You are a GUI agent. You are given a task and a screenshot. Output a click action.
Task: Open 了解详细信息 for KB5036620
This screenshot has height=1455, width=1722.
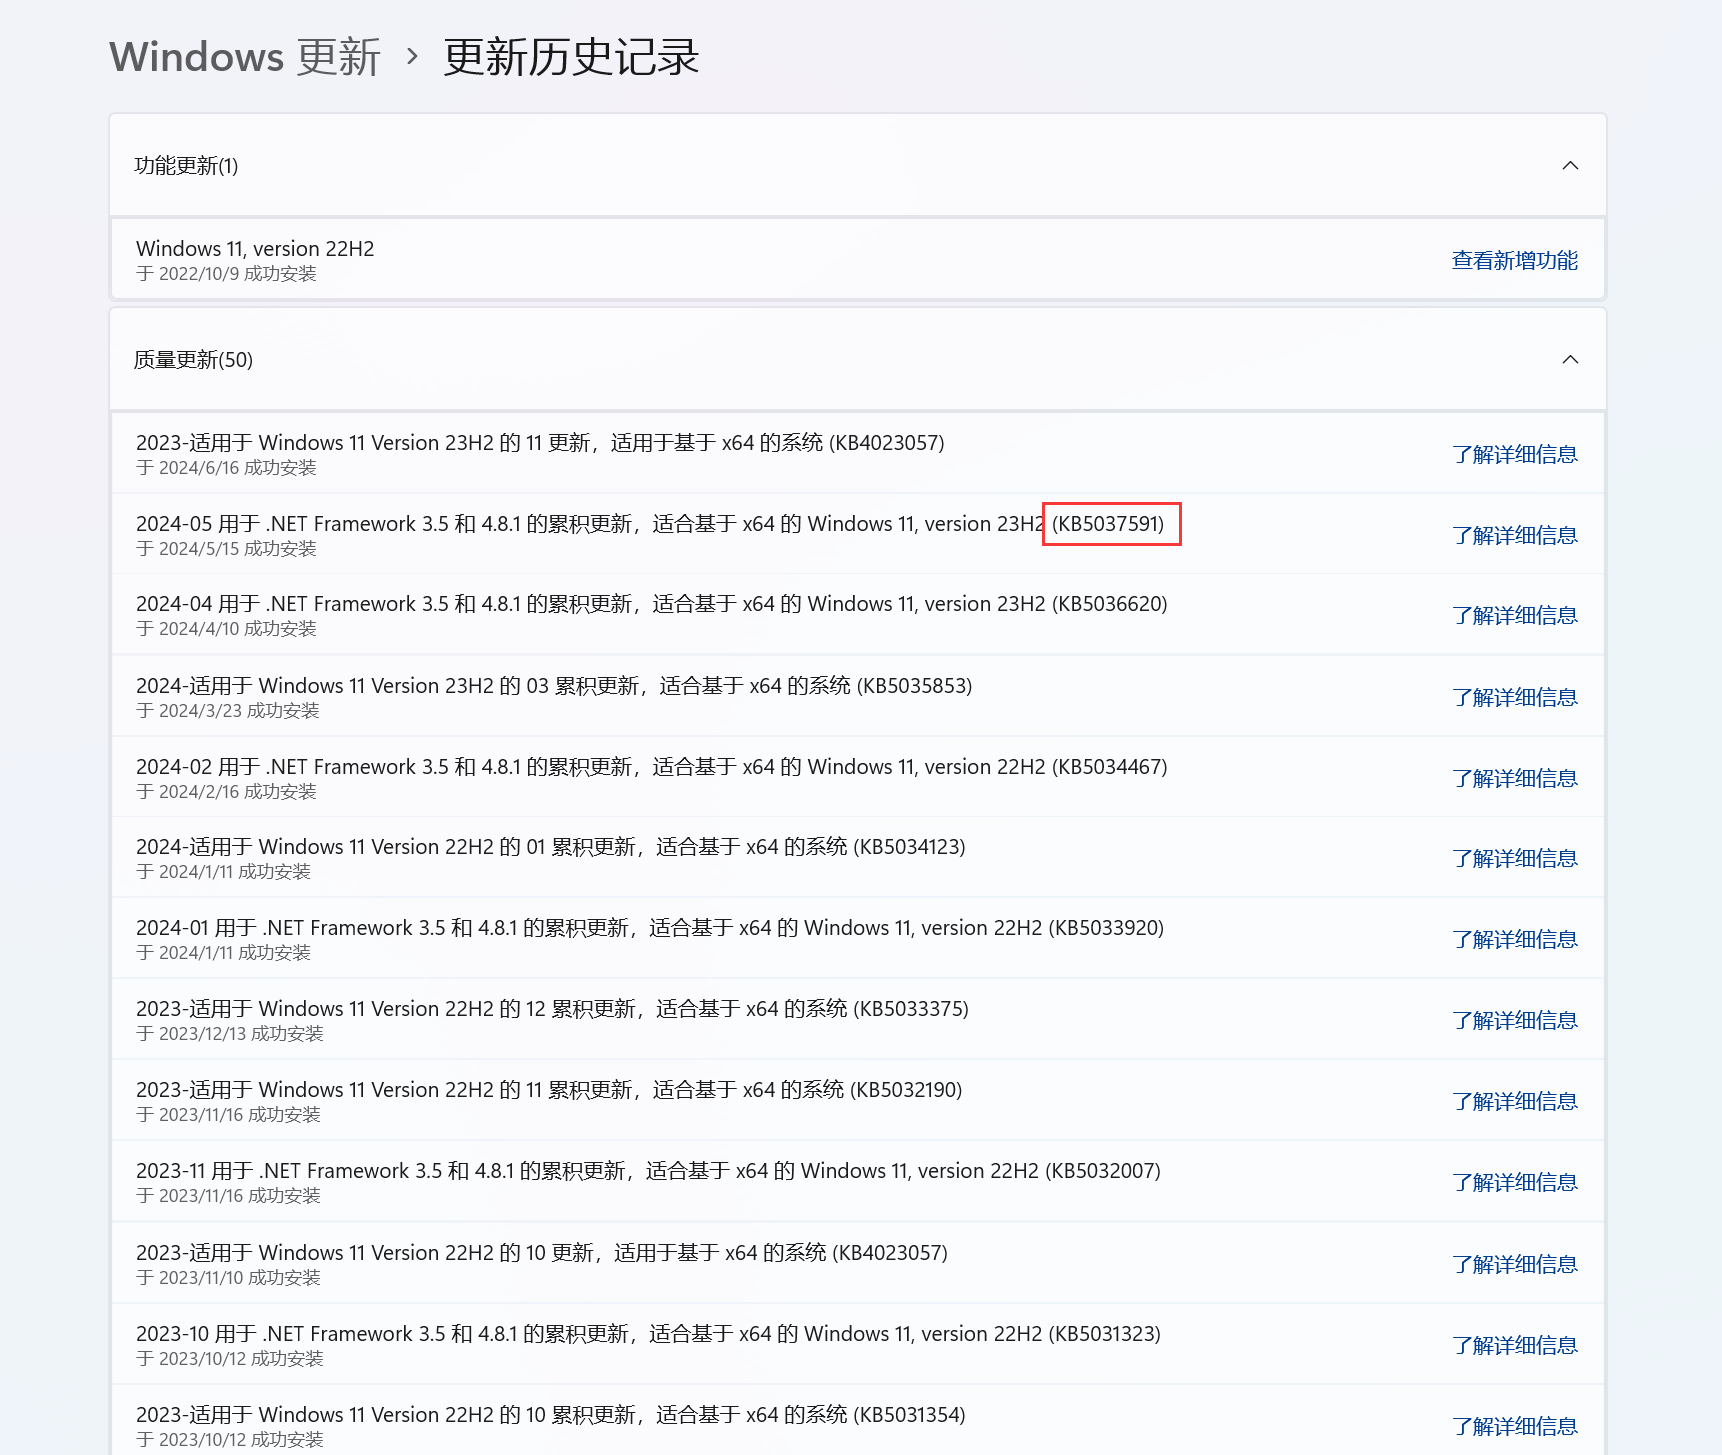coord(1514,616)
